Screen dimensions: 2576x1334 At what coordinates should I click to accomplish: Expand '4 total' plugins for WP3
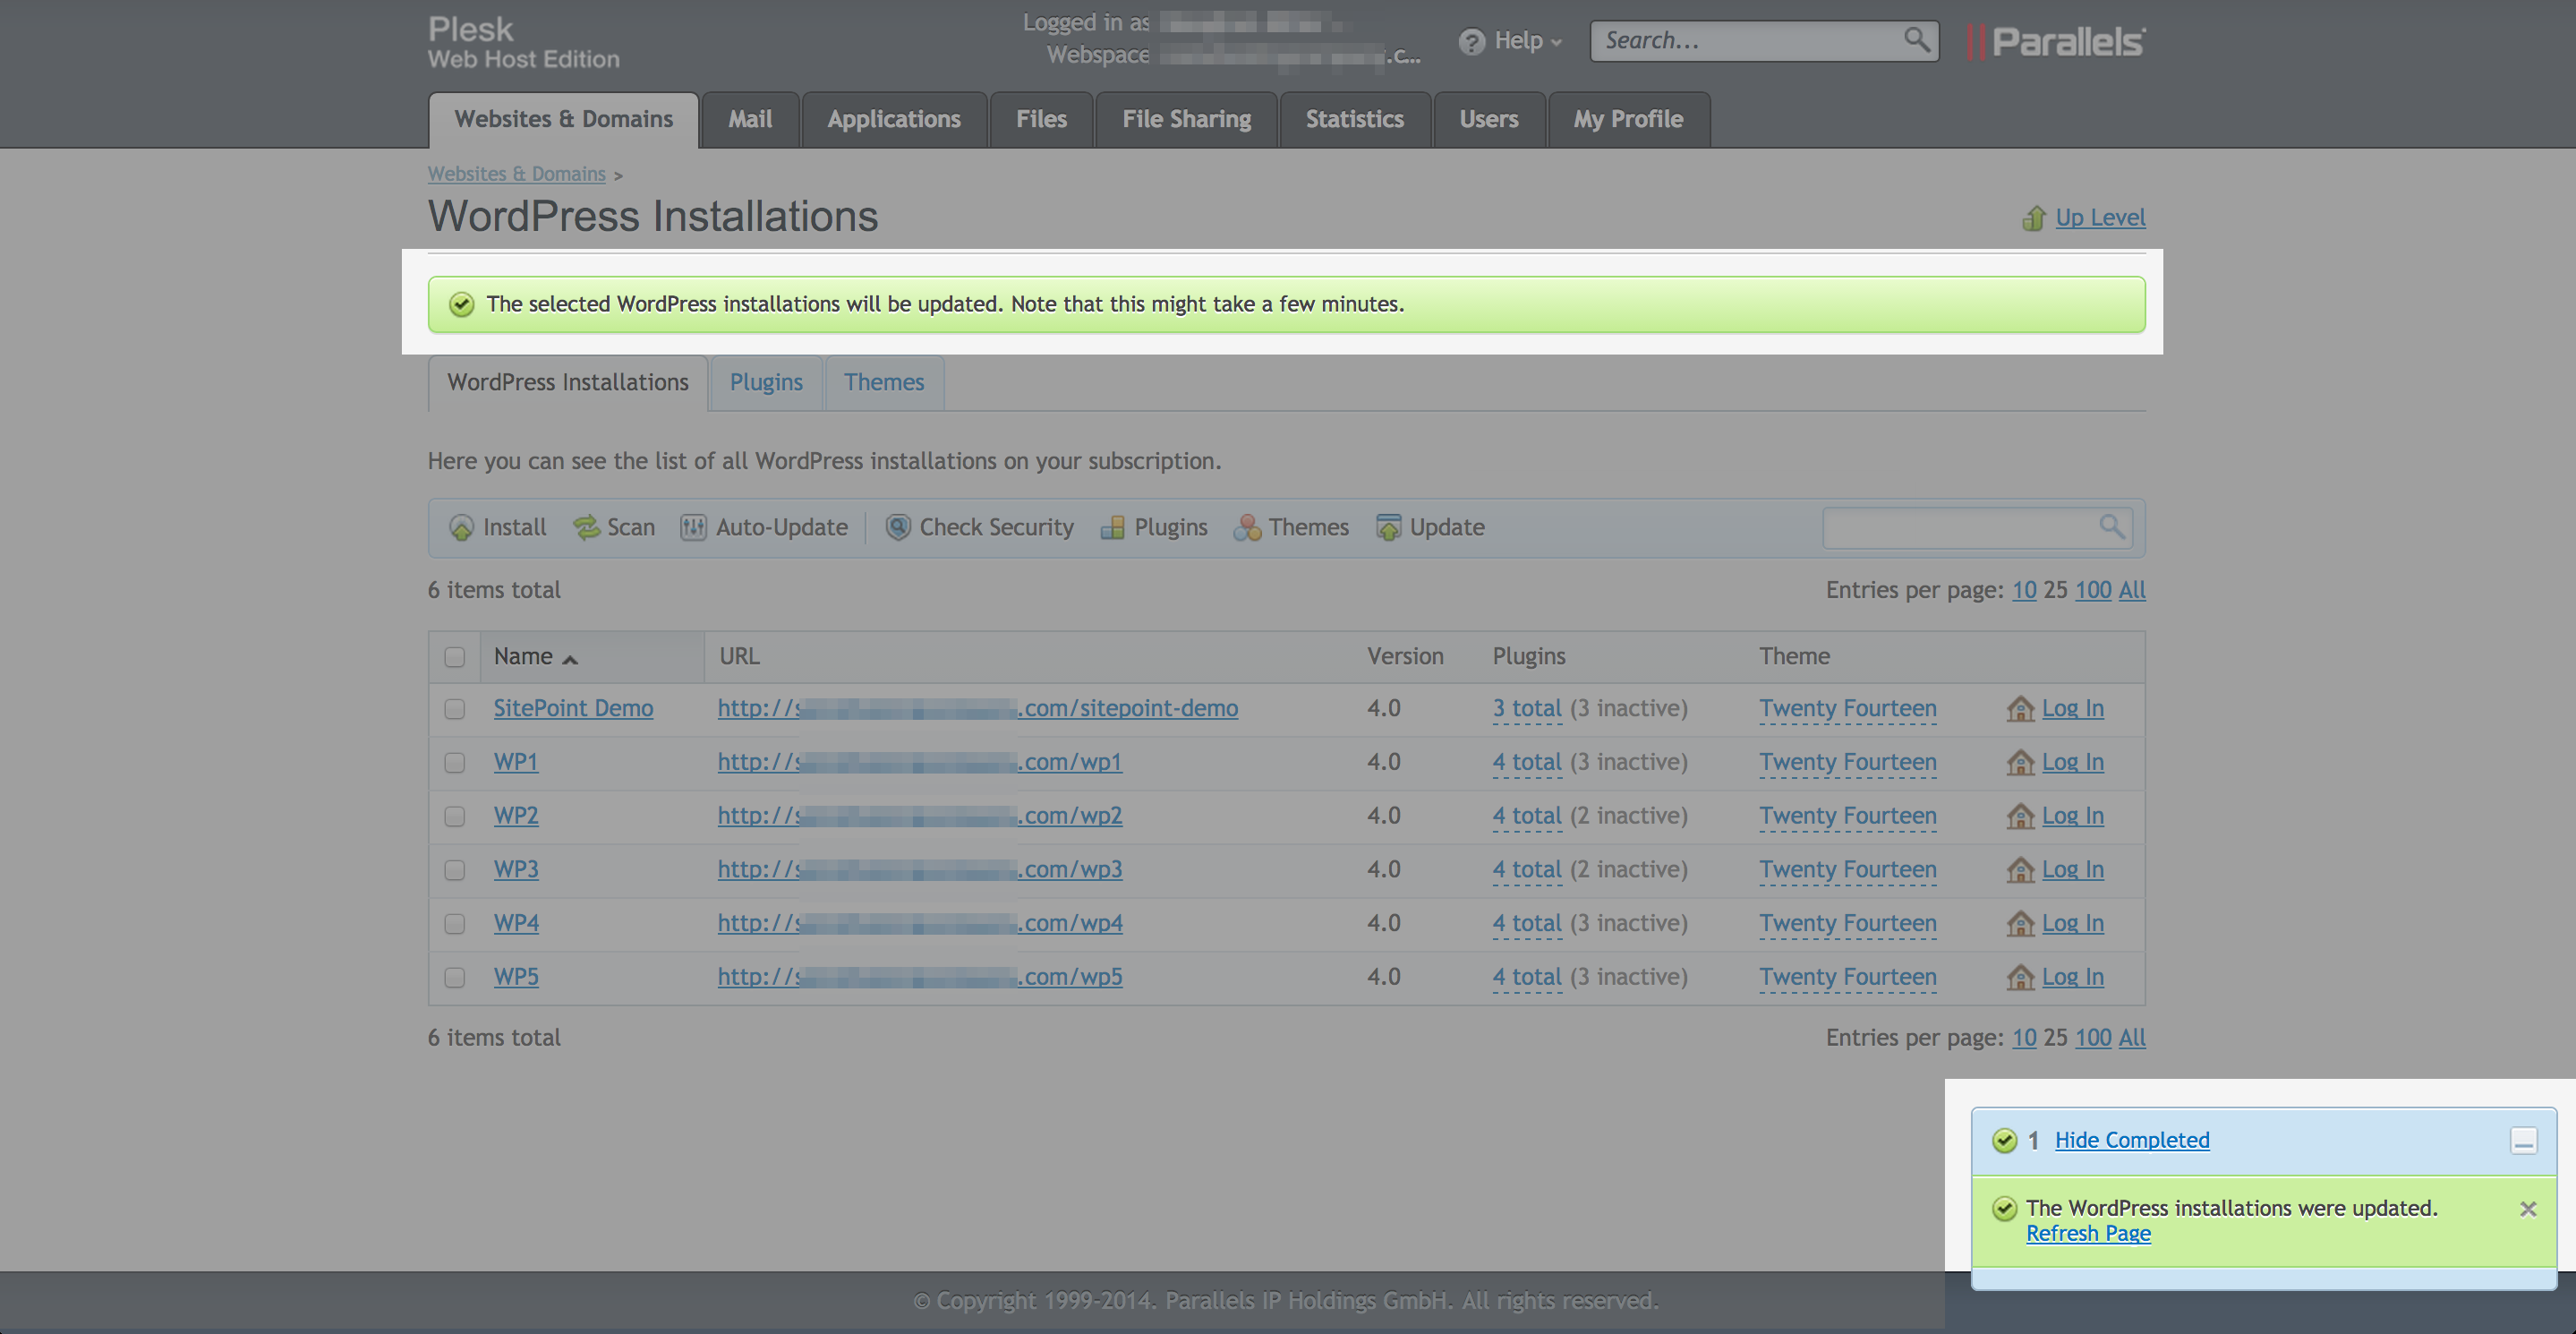1527,870
